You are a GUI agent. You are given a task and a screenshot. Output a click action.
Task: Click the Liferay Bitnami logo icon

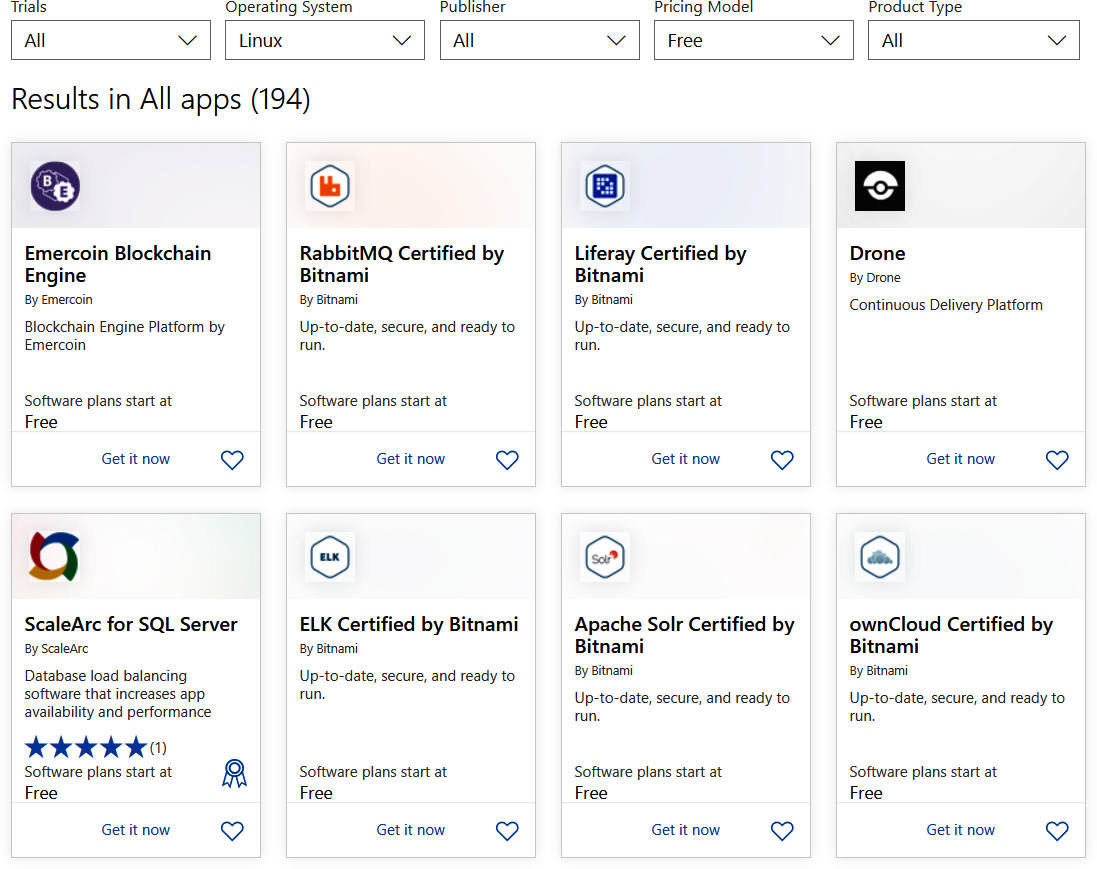click(x=605, y=186)
